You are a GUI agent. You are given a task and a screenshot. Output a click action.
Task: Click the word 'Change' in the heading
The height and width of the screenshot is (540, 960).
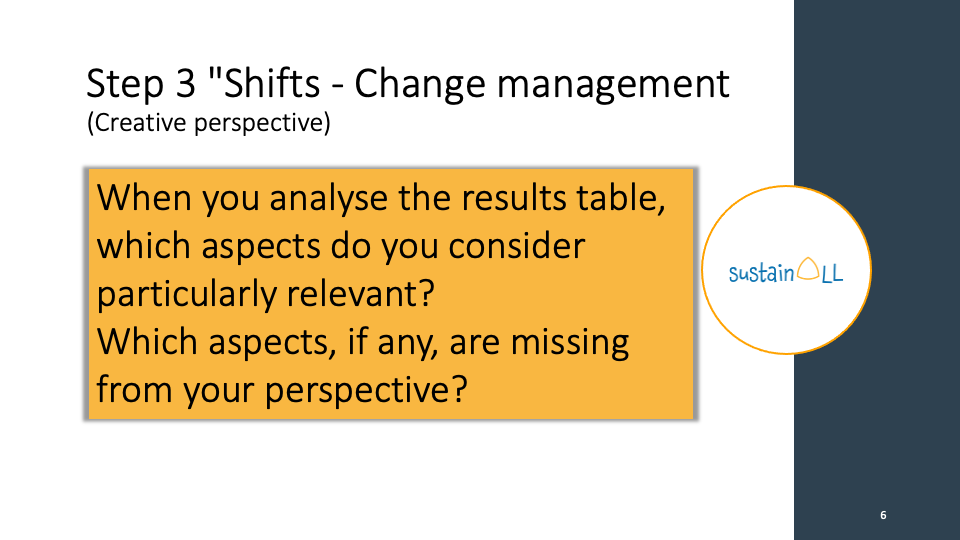tap(420, 85)
